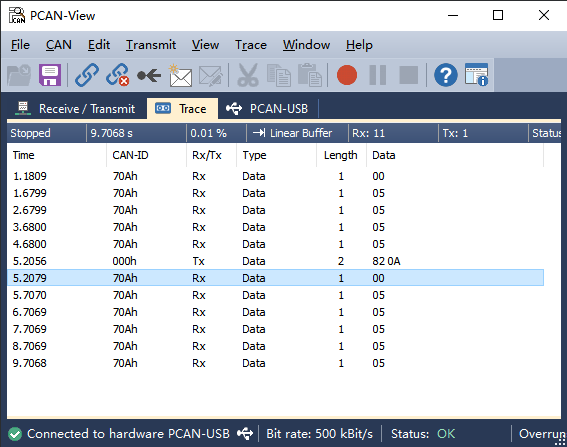Select the trace row at time 8.7069

(275, 346)
